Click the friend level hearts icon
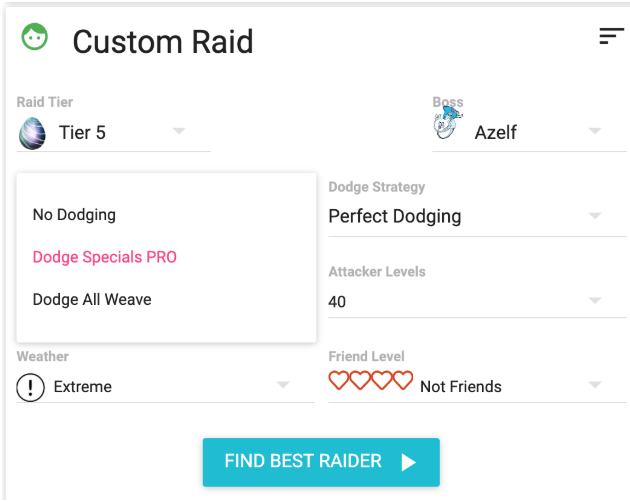Viewport: 630px width, 502px height. pos(370,381)
